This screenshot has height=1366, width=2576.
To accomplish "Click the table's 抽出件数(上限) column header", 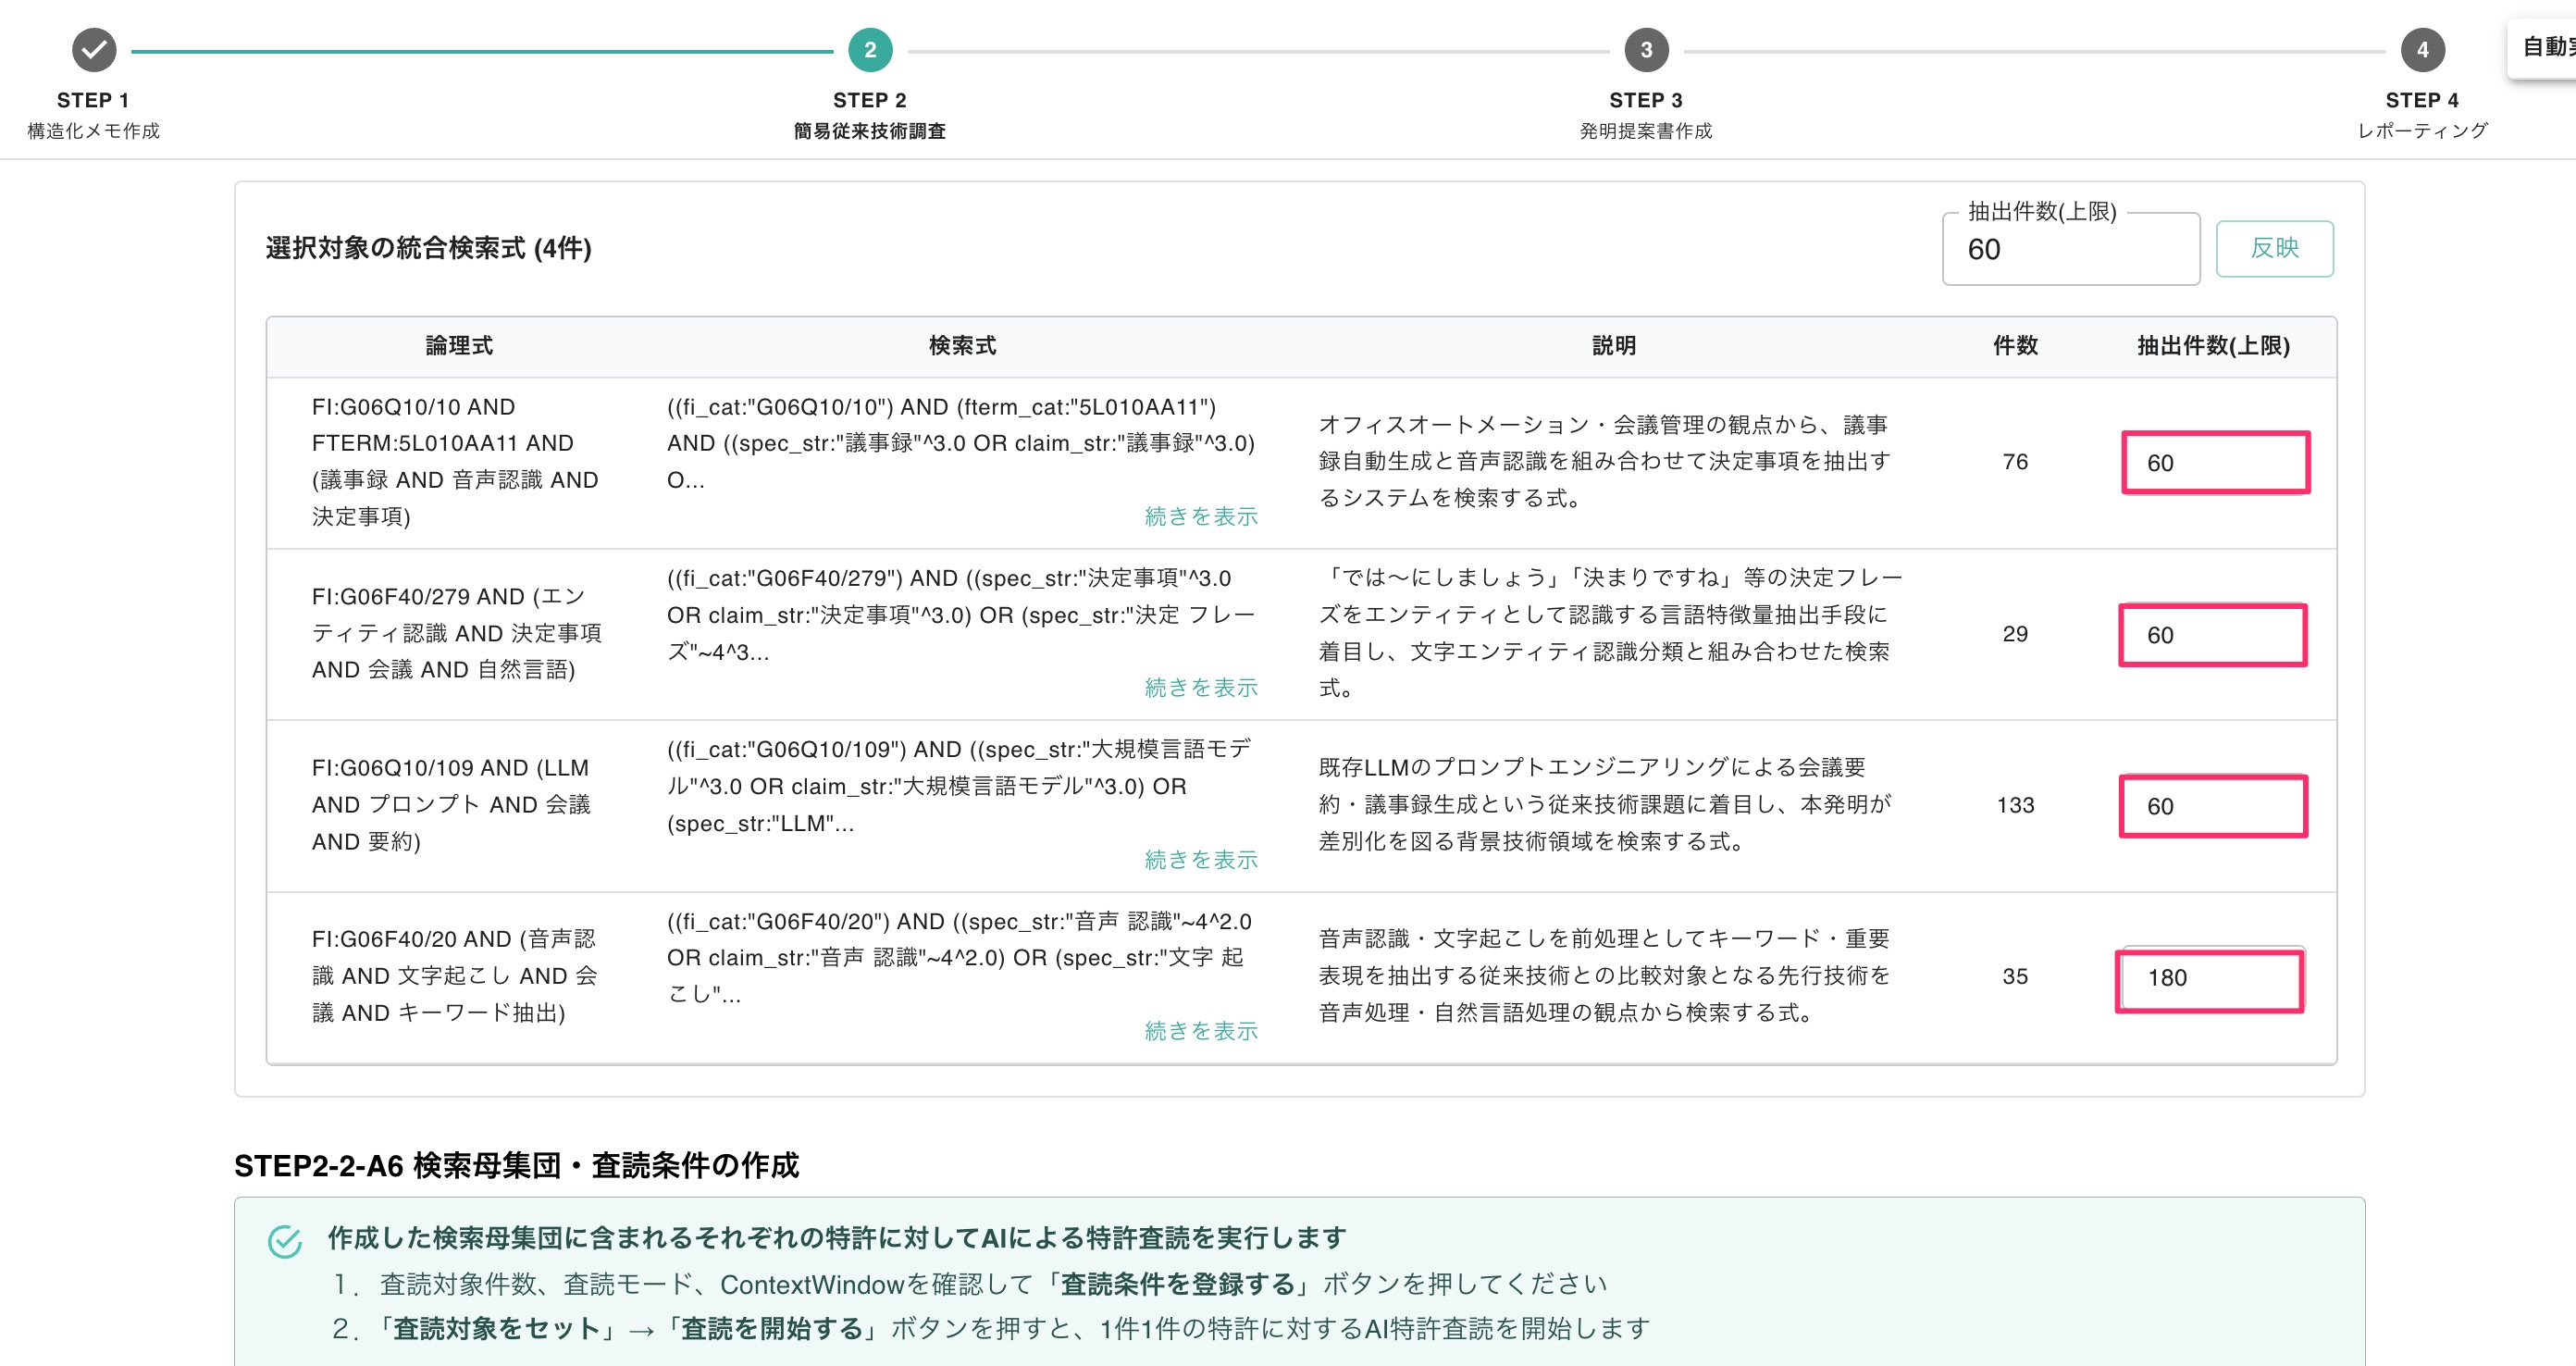I will 2213,346.
